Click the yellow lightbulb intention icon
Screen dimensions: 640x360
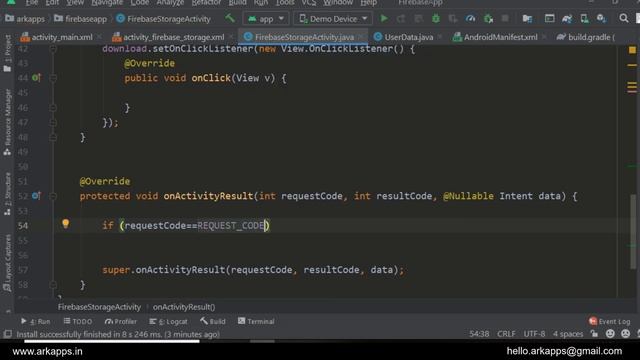(65, 223)
